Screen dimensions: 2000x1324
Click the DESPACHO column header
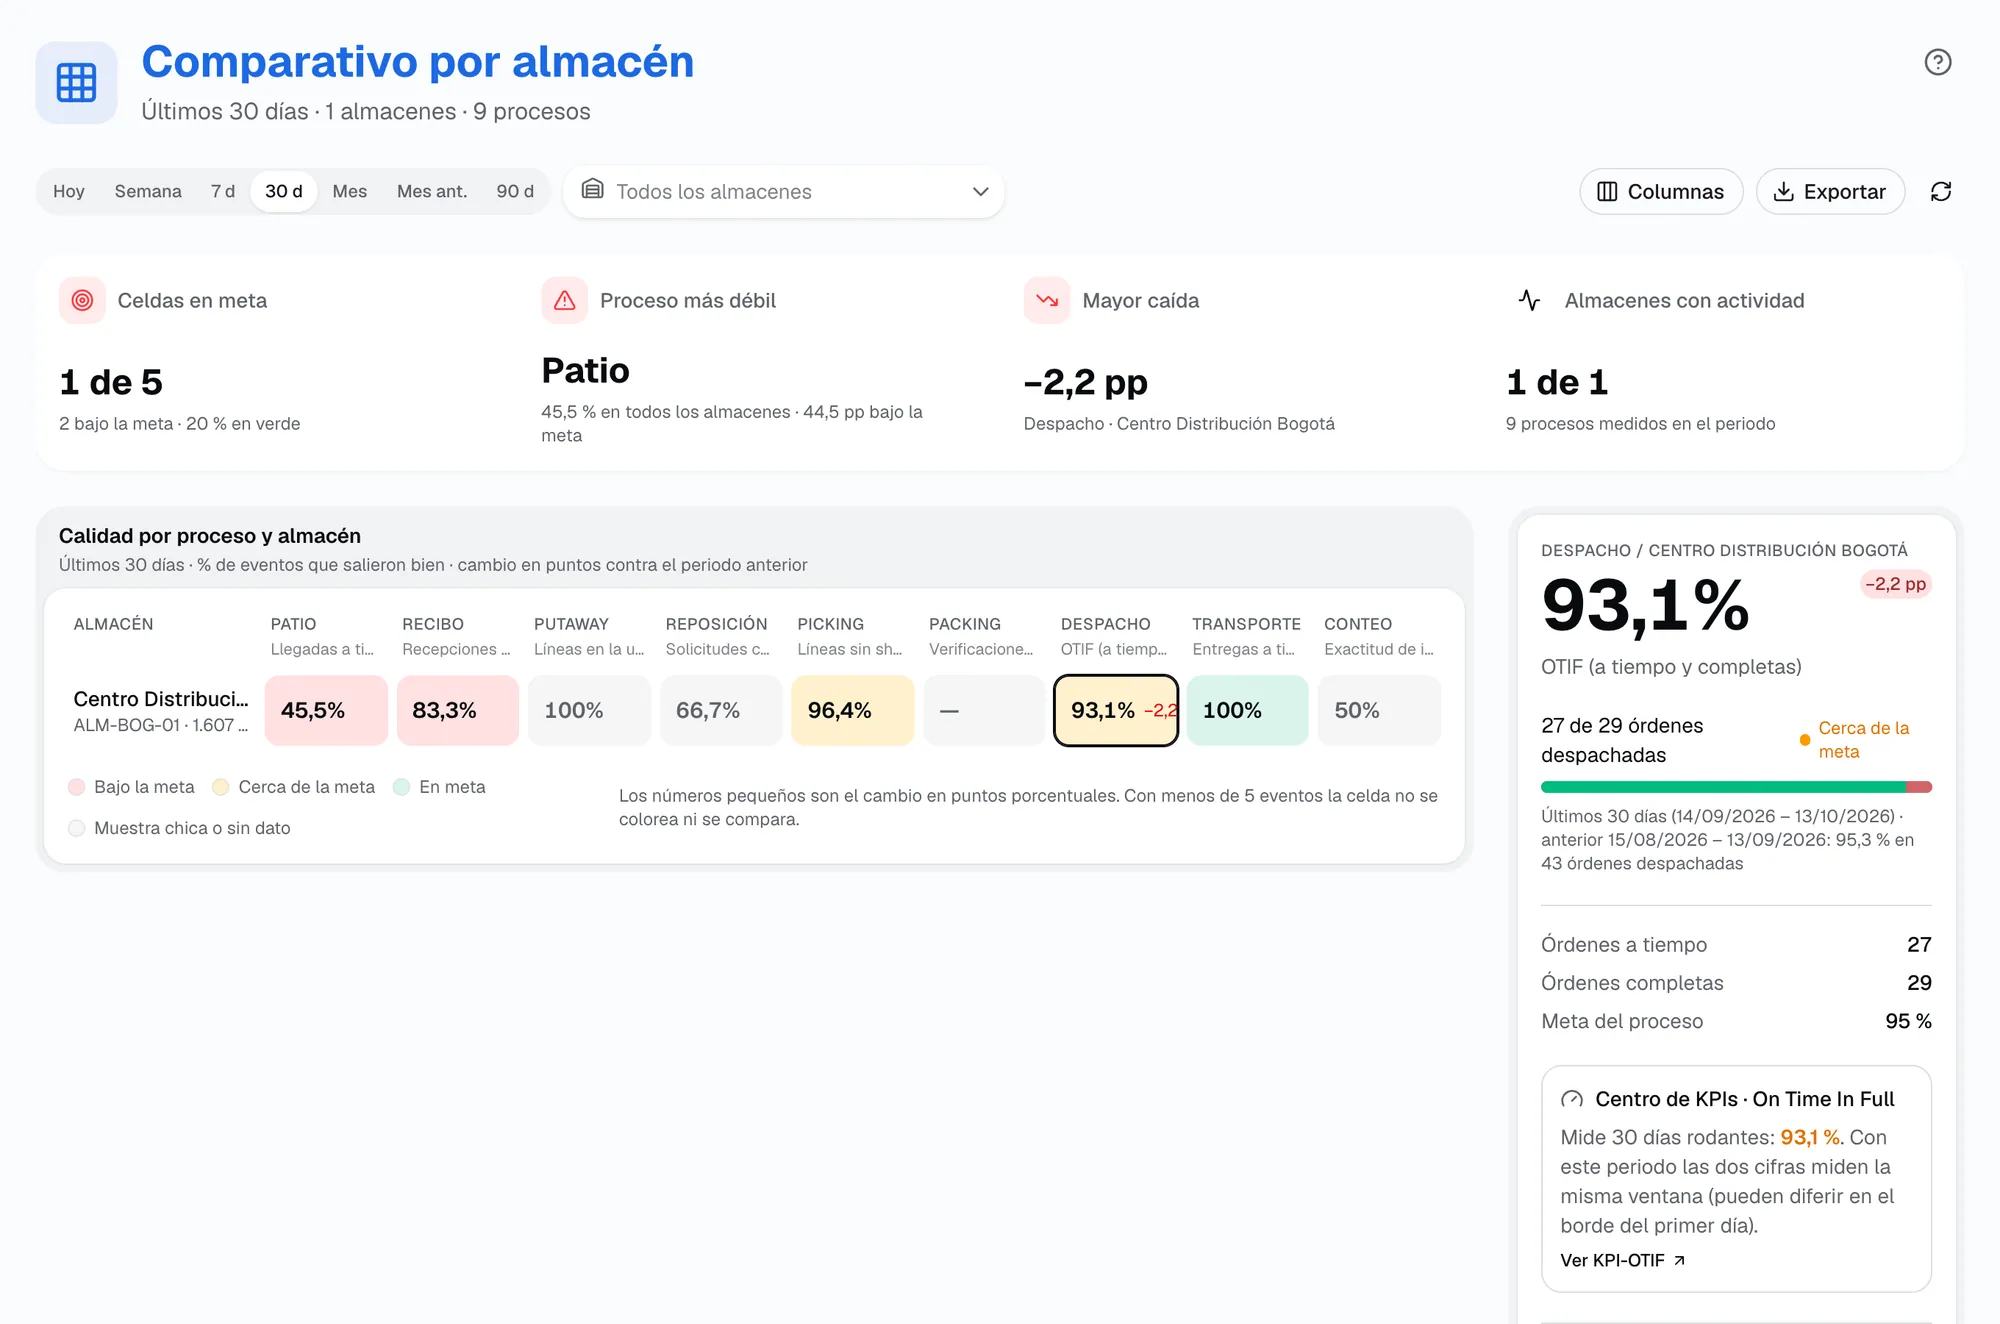(x=1105, y=624)
